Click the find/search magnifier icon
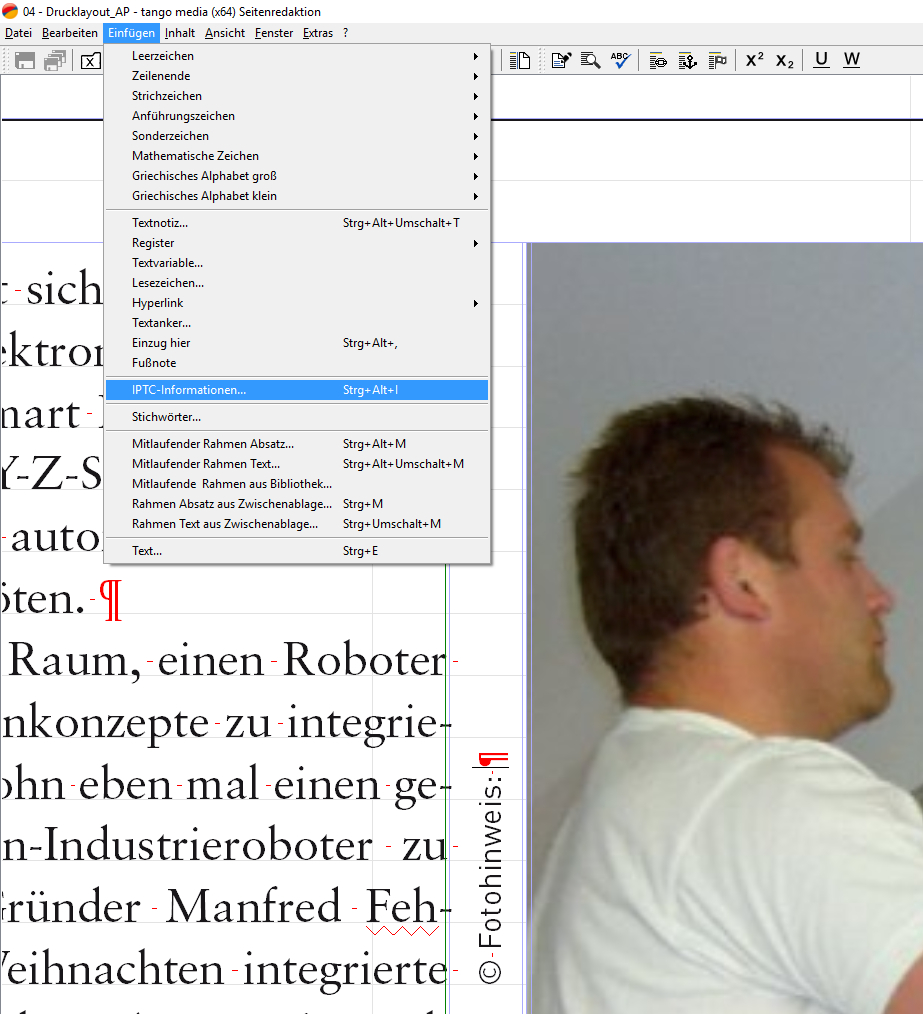The width and height of the screenshot is (923, 1014). 591,60
